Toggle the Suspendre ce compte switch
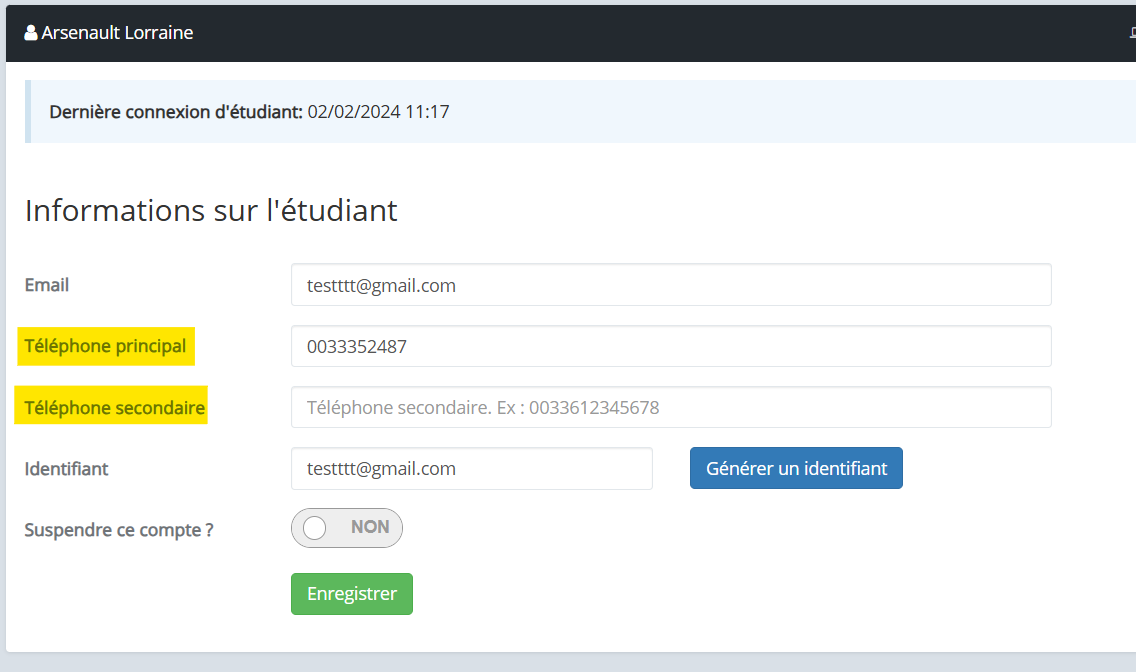Screen dimensions: 1136x672 346,528
